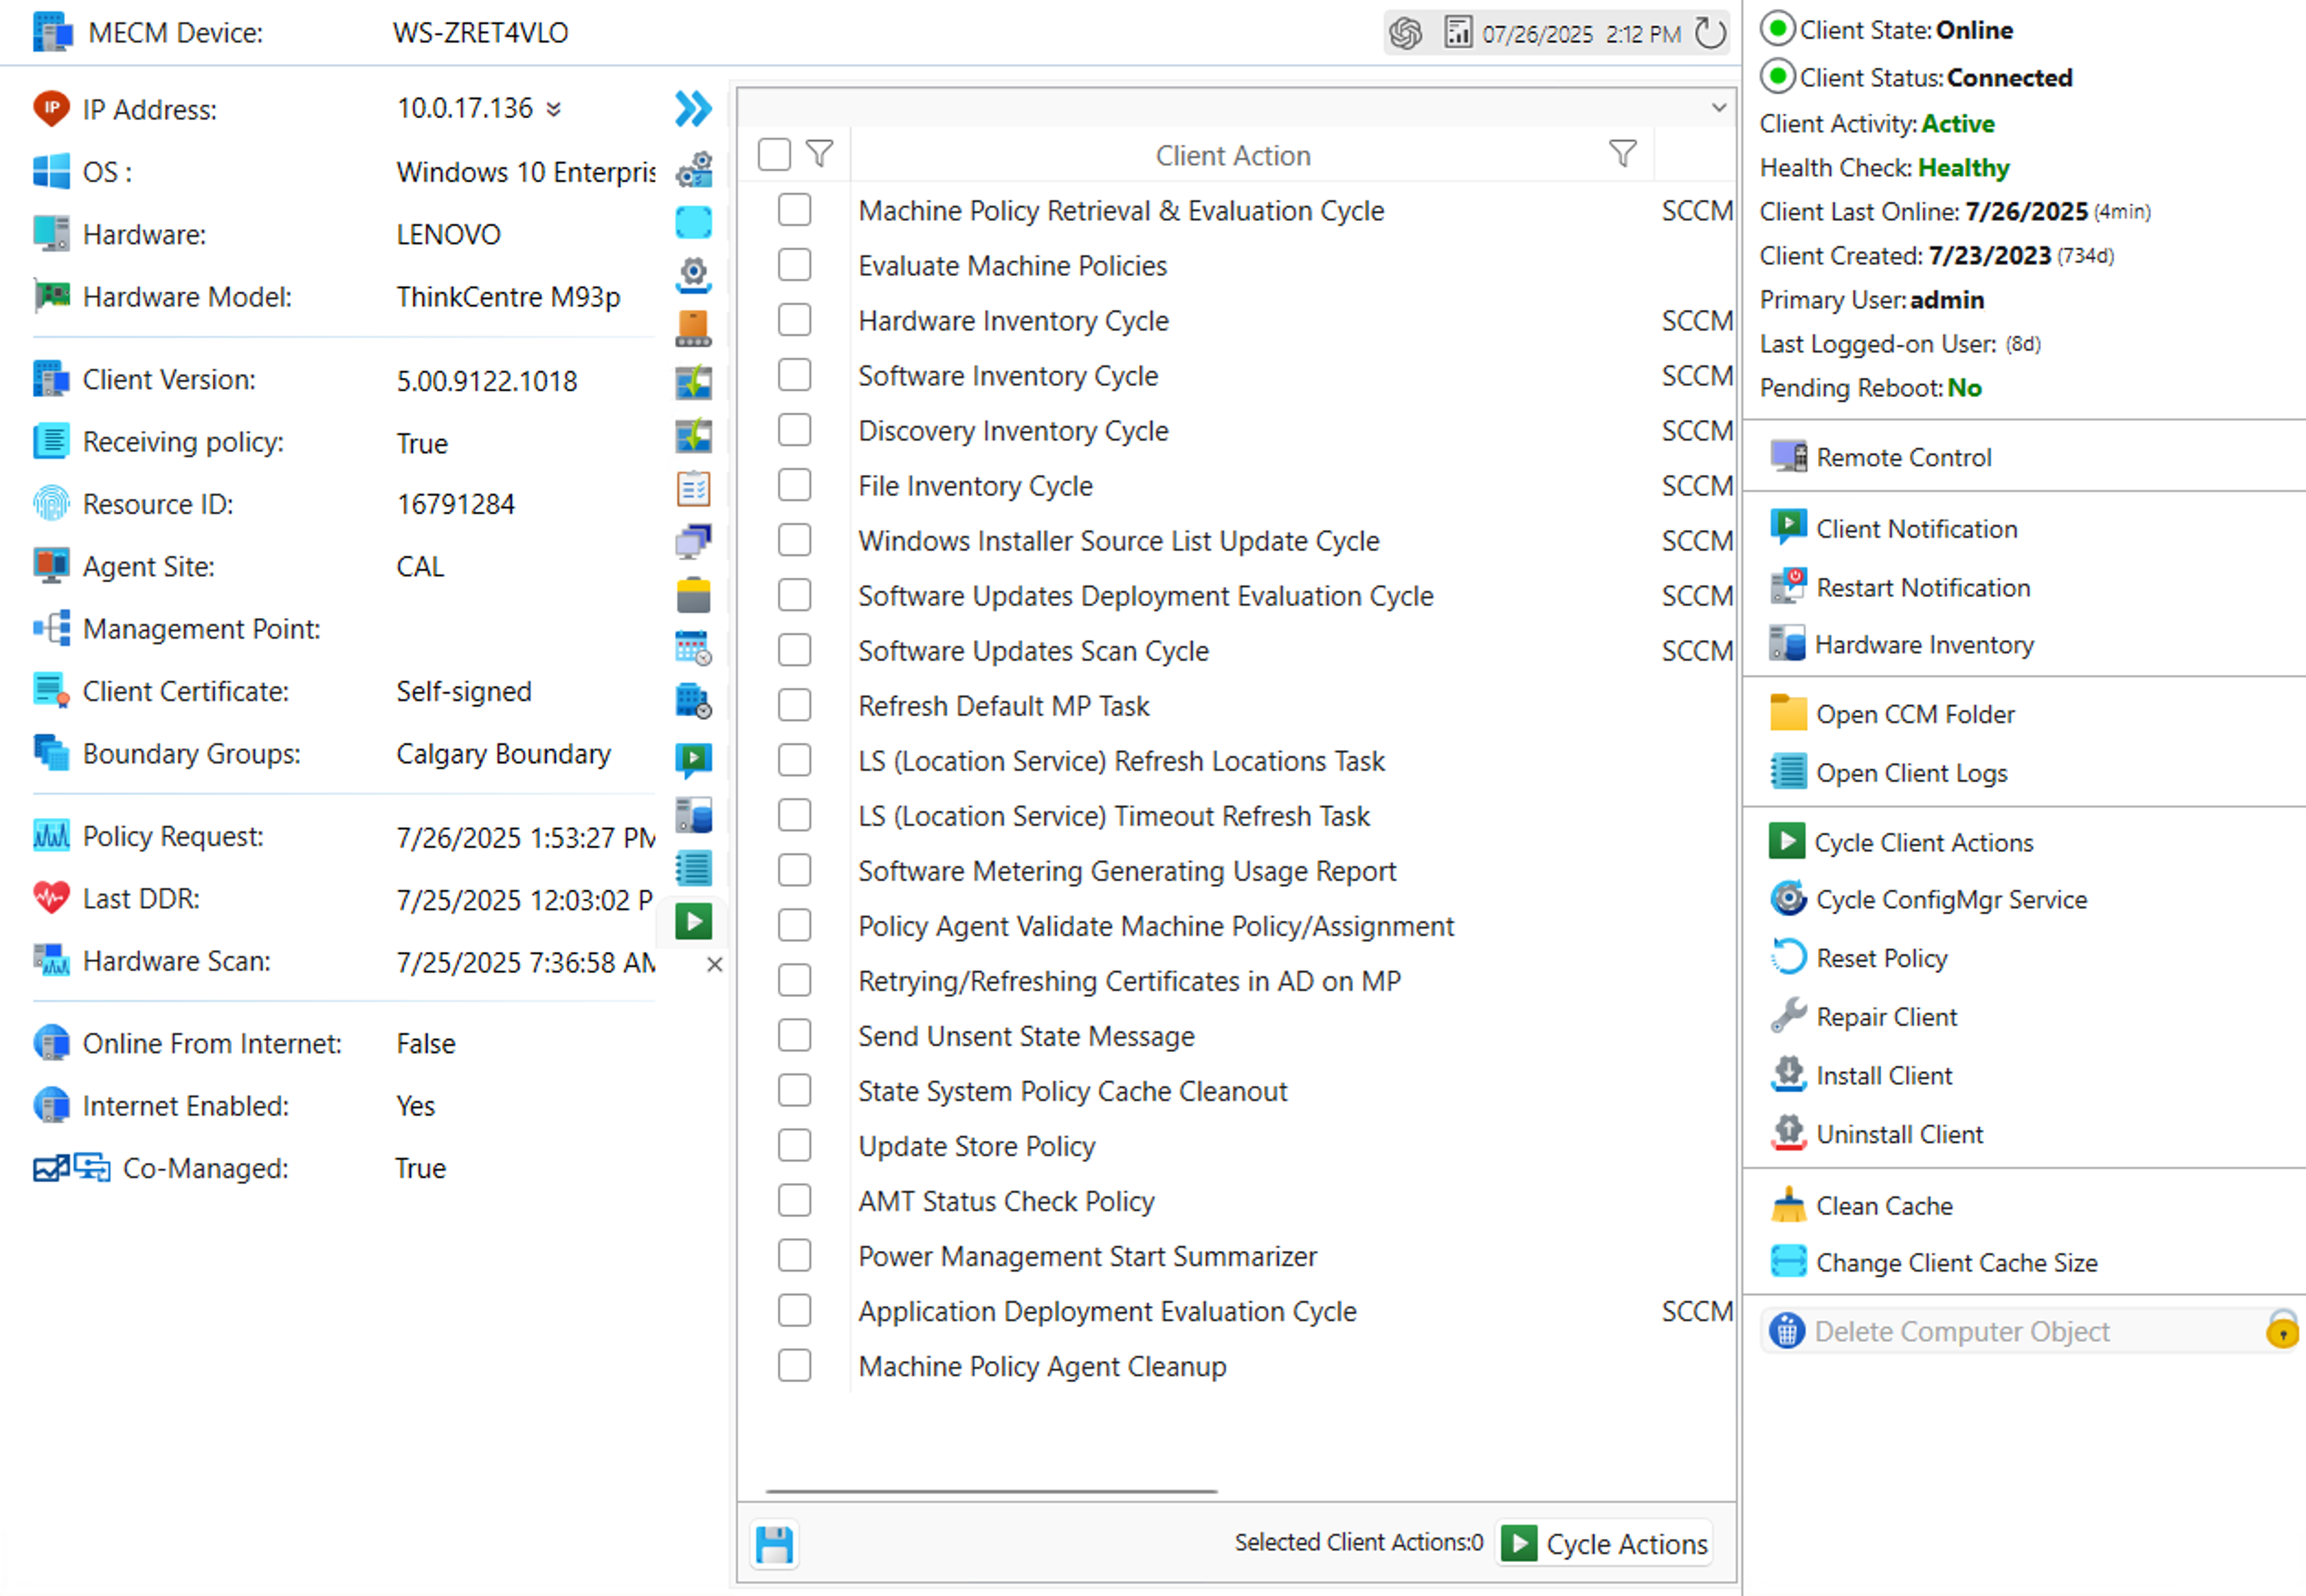Check the Refresh Default MP Task checkbox
Viewport: 2306px width, 1596px height.
pyautogui.click(x=794, y=705)
